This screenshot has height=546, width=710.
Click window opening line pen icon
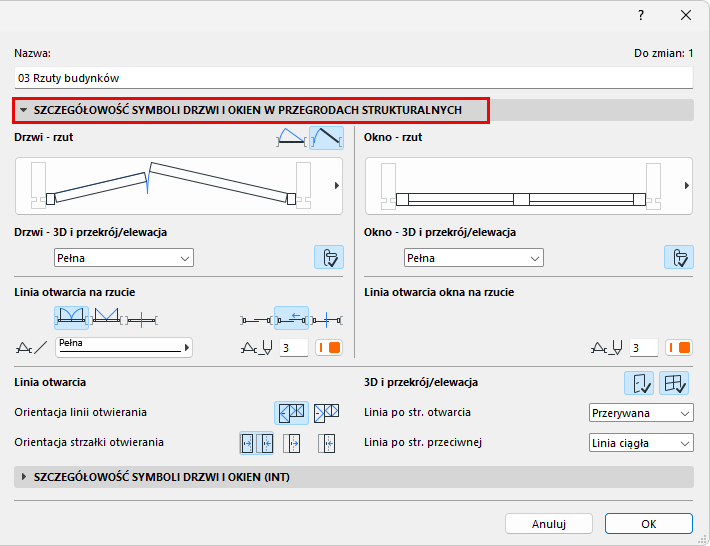(x=607, y=348)
